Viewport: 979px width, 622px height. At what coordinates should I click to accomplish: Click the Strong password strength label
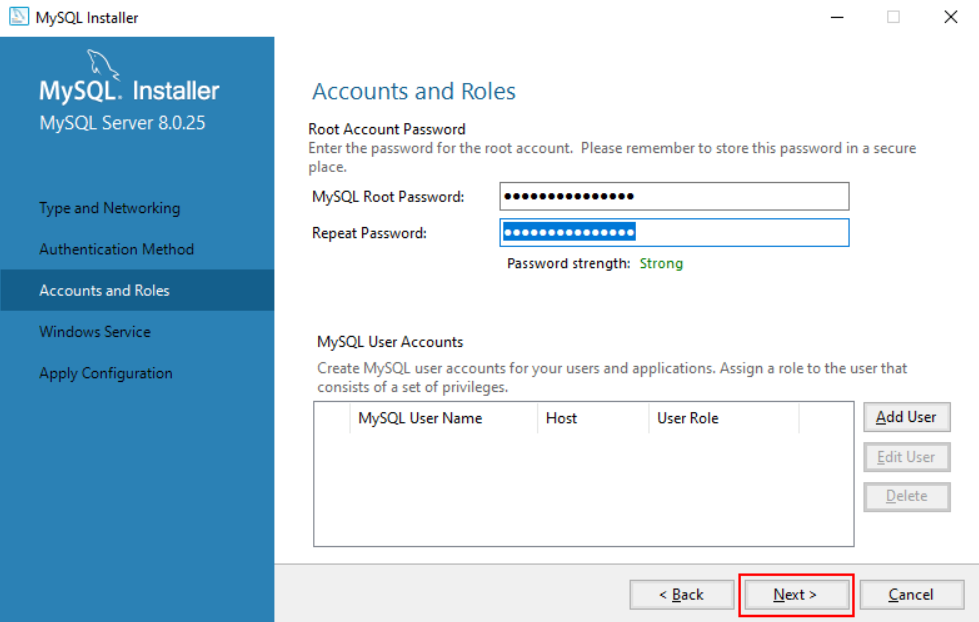pyautogui.click(x=661, y=264)
